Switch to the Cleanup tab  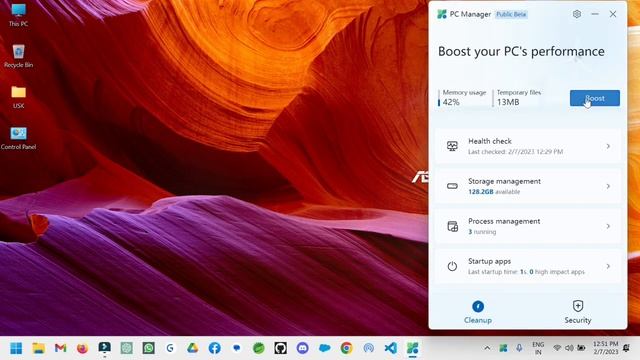(x=478, y=312)
